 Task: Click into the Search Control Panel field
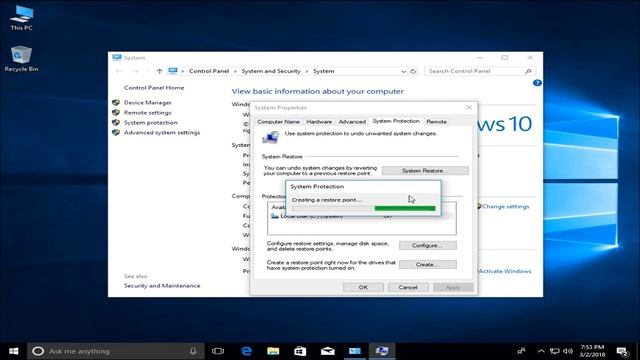[x=480, y=71]
